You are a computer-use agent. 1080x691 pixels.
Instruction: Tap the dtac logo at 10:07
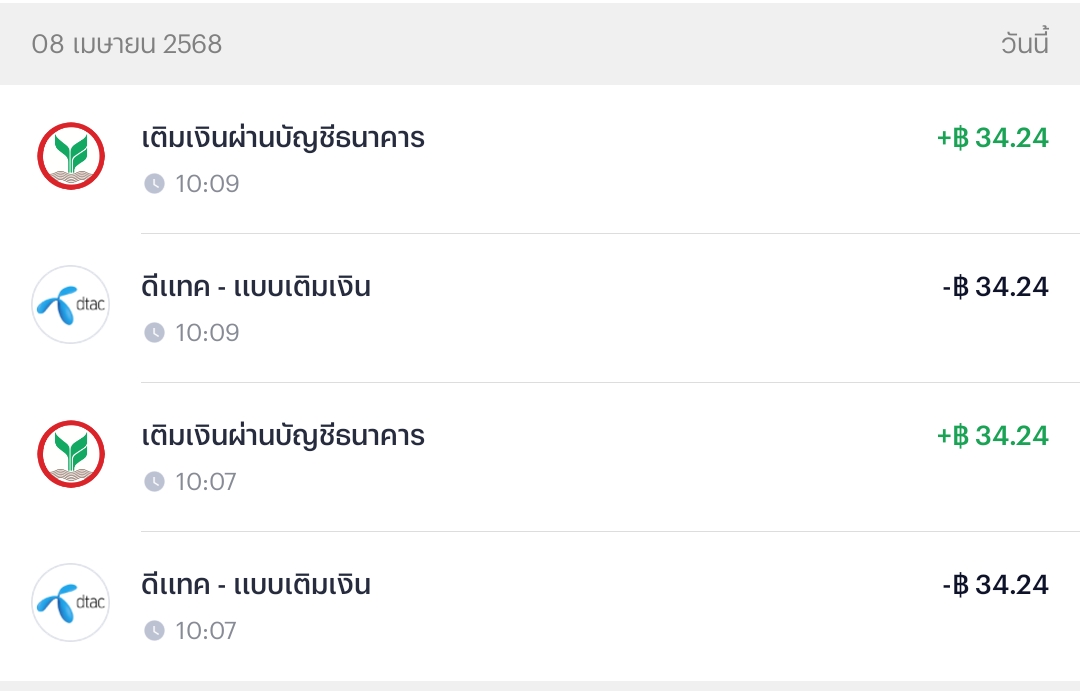click(71, 603)
